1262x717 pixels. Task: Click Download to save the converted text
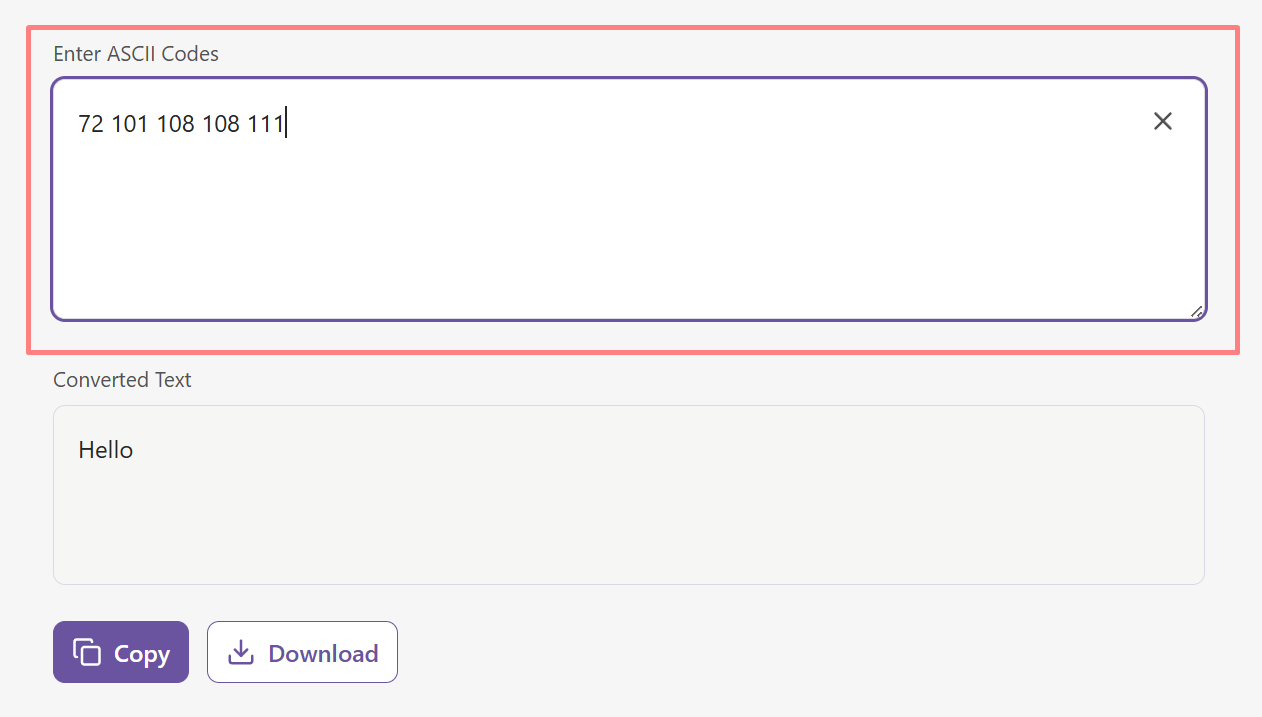point(302,651)
